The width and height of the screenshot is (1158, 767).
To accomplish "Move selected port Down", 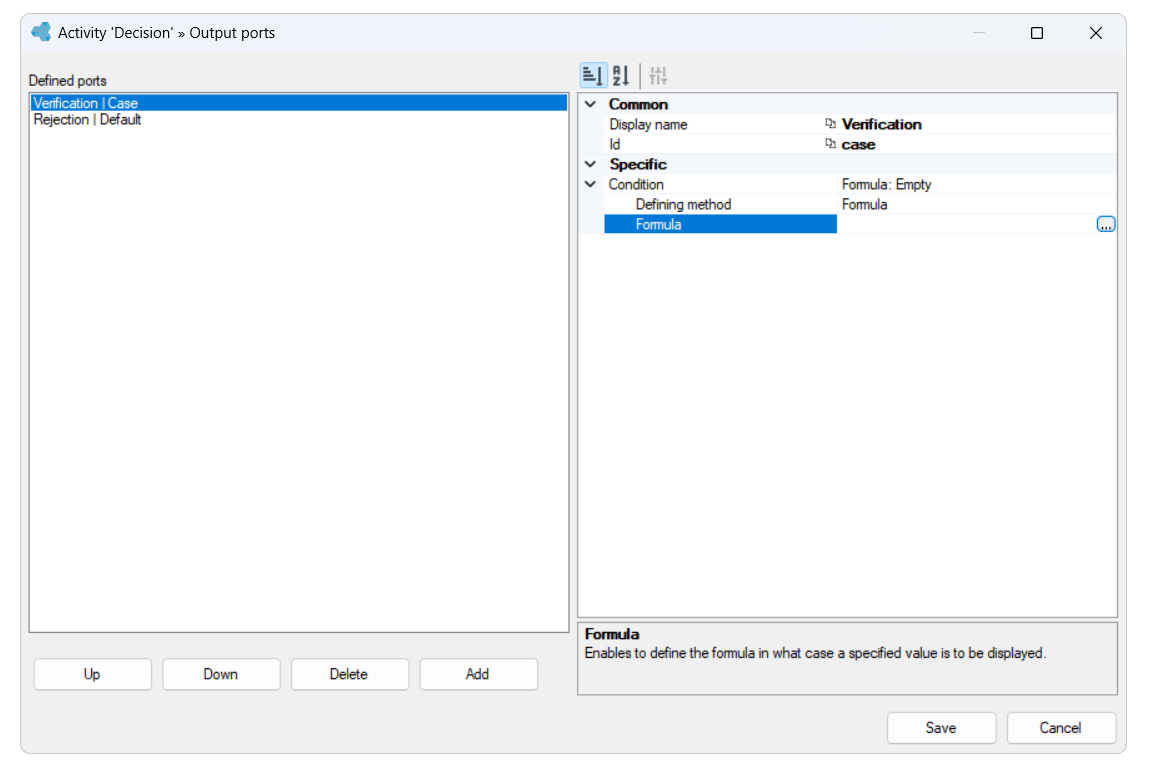I will pyautogui.click(x=221, y=674).
